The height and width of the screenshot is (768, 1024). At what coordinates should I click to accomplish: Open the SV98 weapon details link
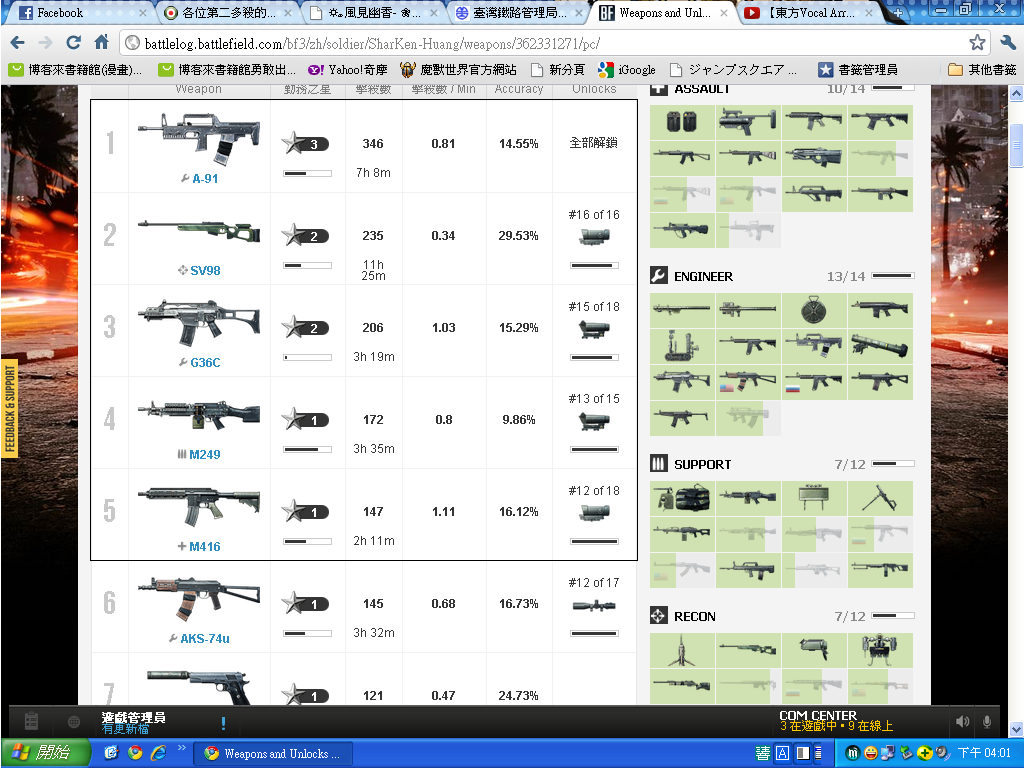pos(205,271)
